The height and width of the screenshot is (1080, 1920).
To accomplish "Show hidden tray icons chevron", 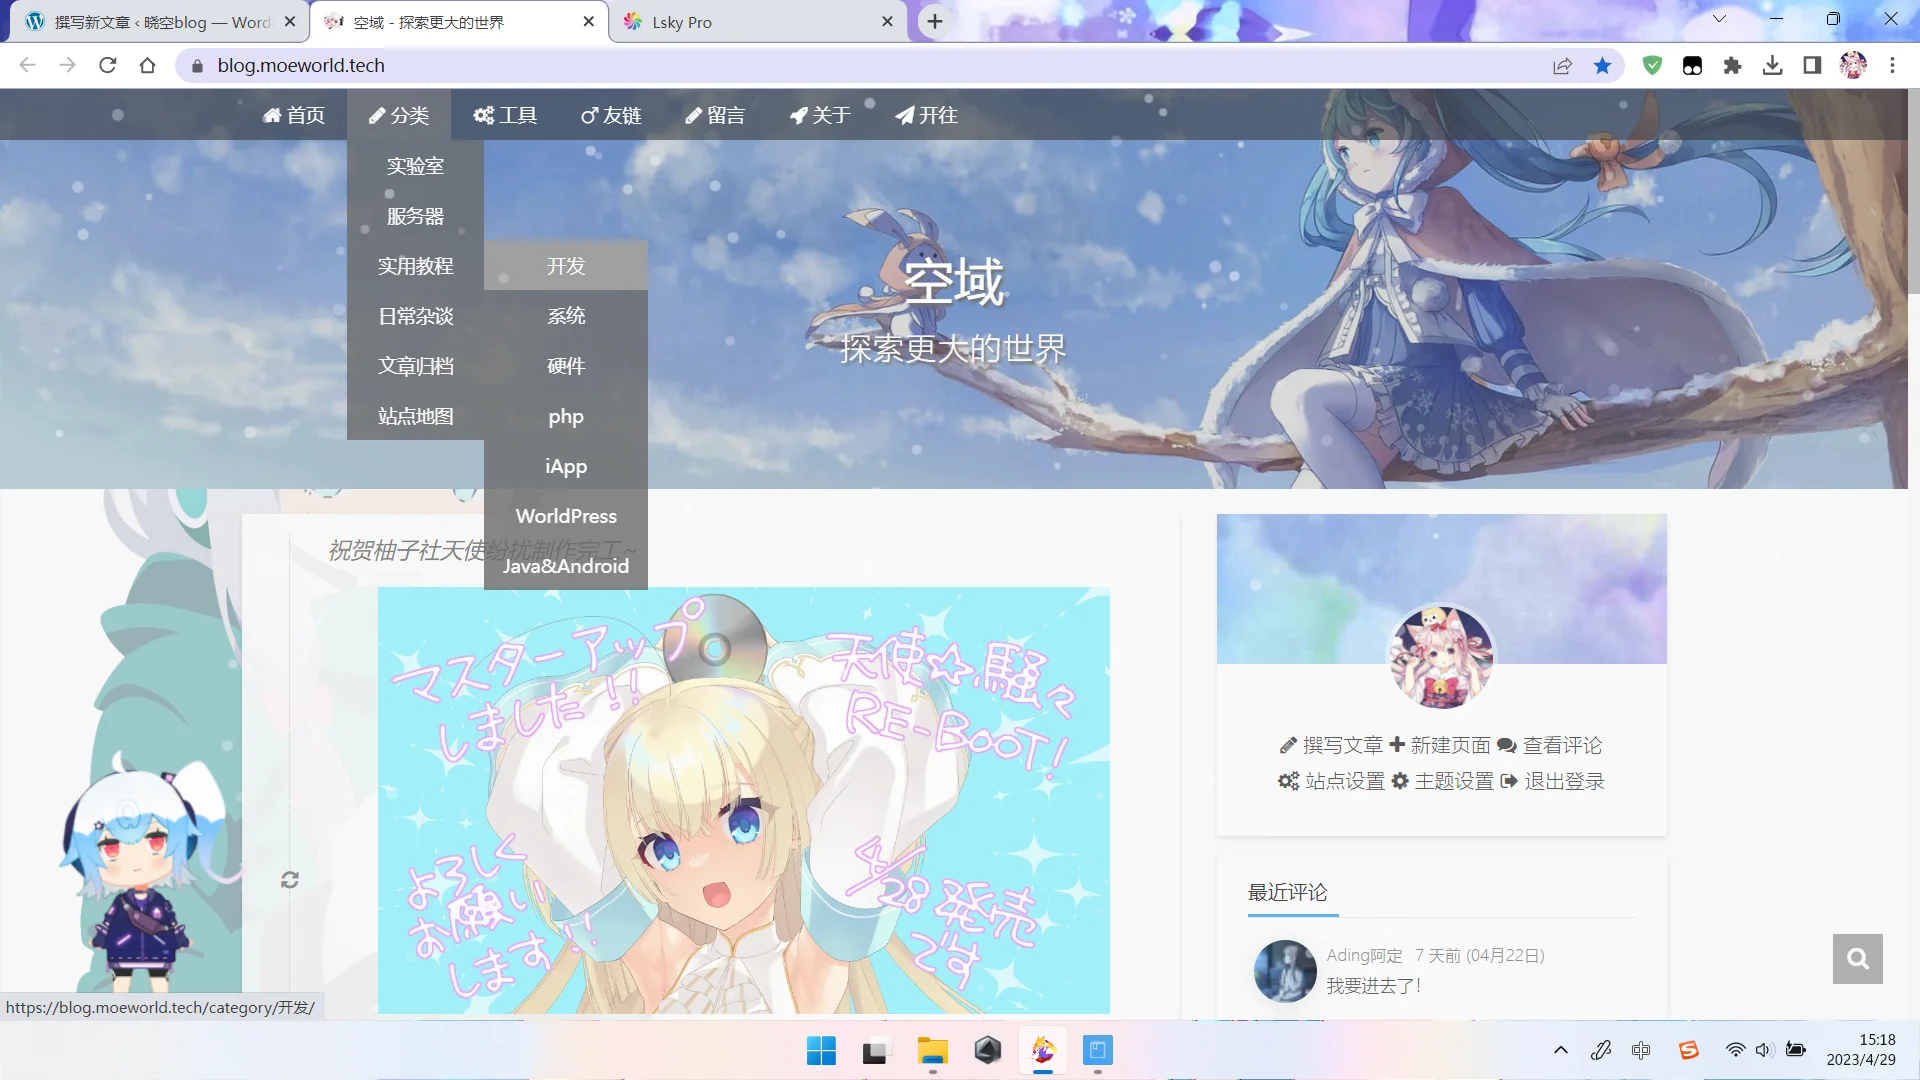I will (x=1560, y=1050).
